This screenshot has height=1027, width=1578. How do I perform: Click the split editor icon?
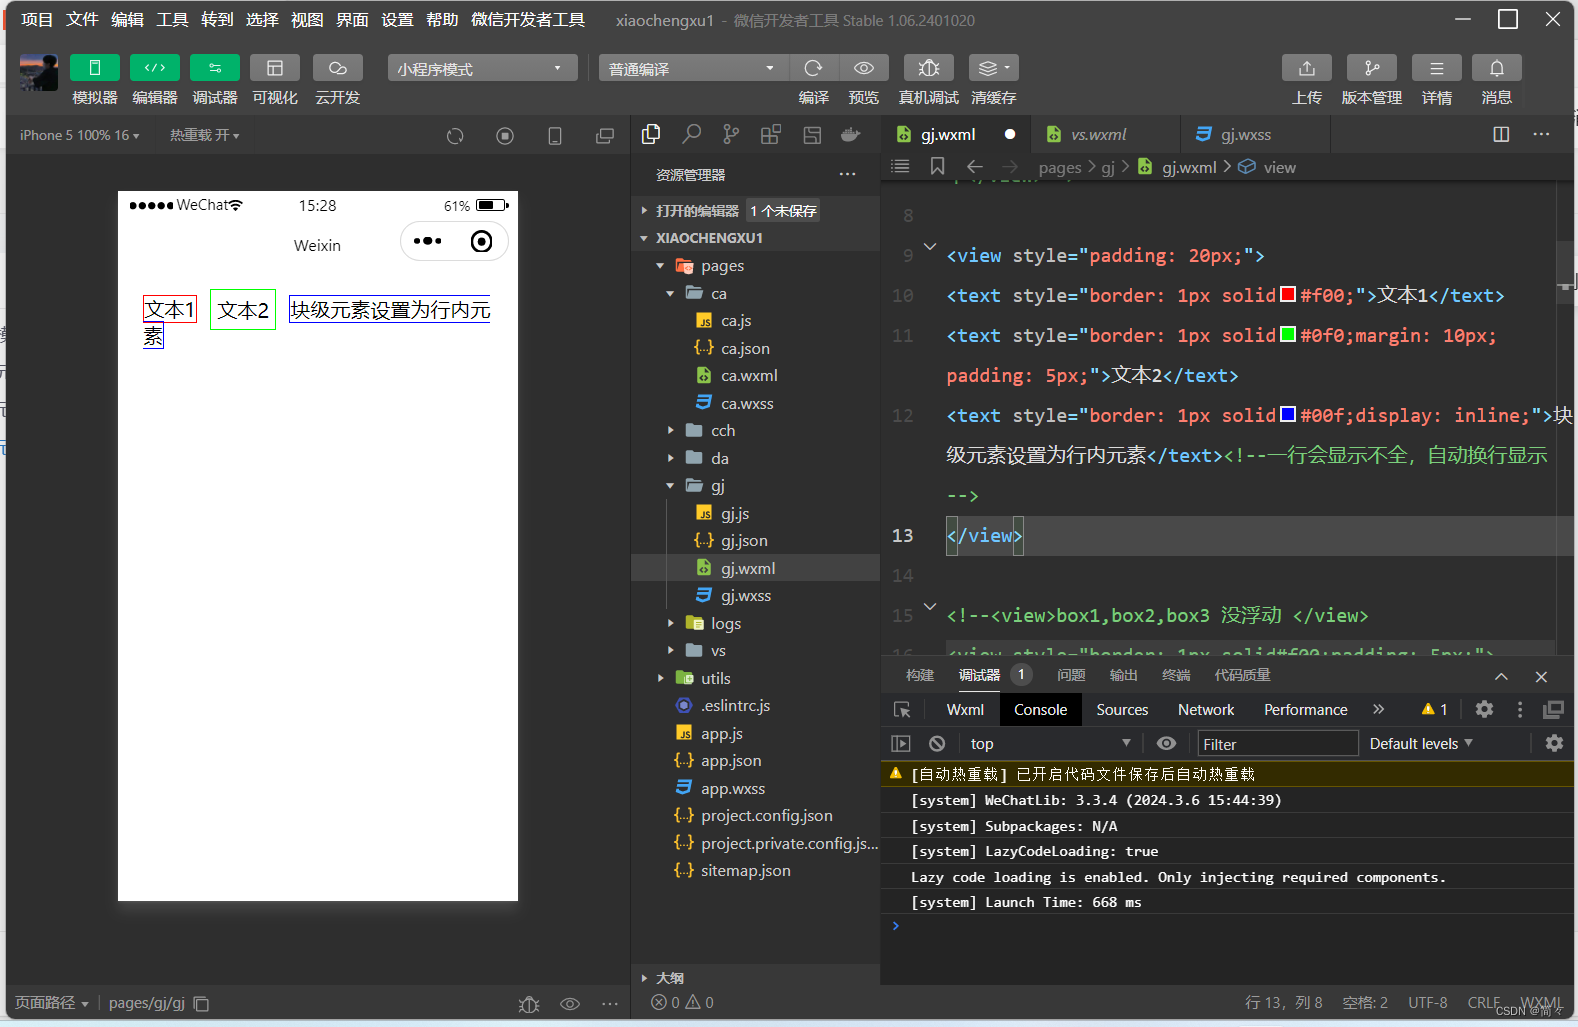click(1501, 134)
